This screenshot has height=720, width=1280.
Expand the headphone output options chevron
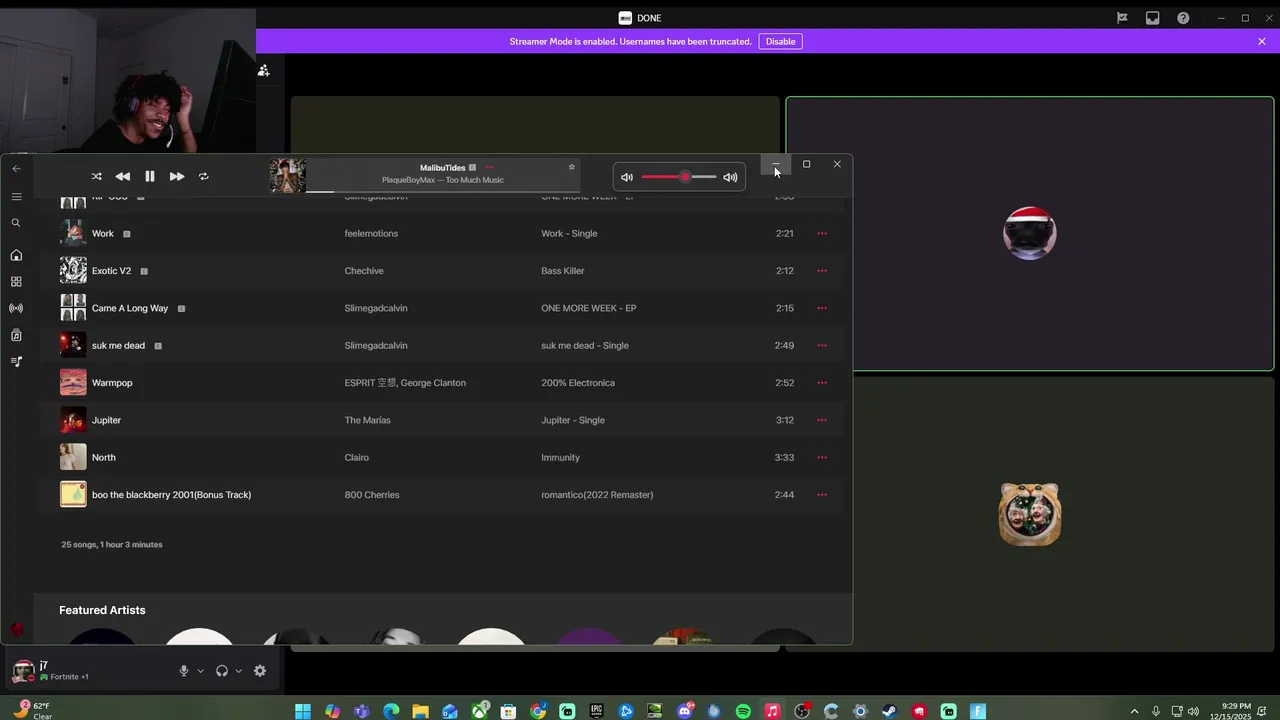click(238, 671)
